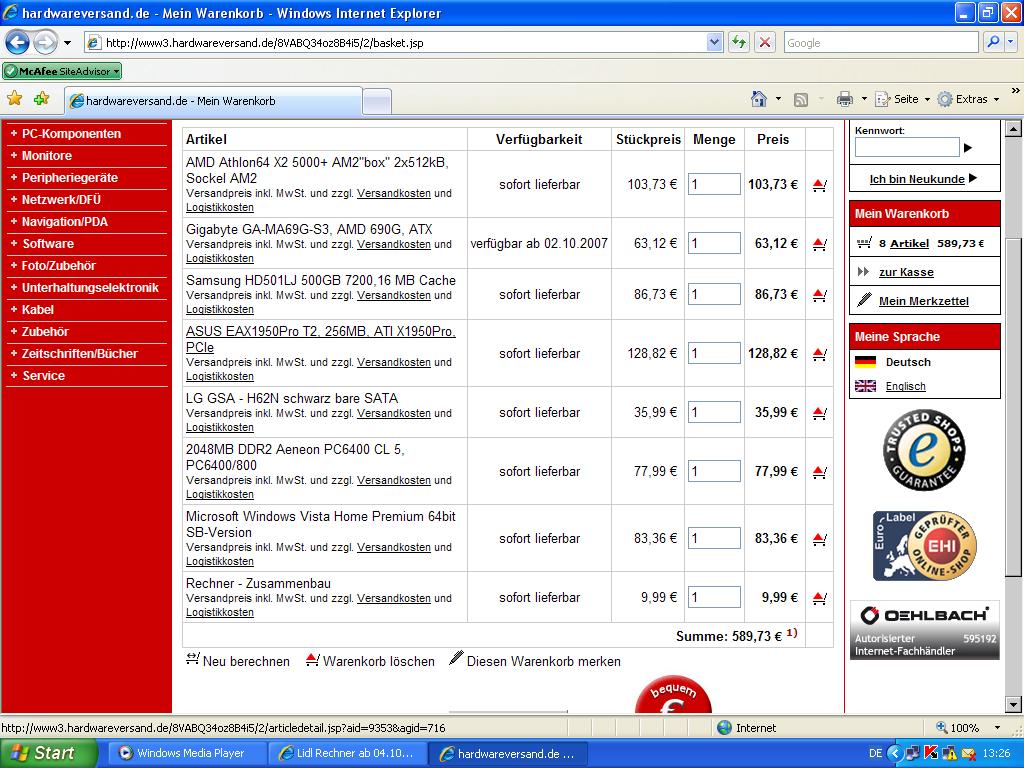Click the Trusted Shops Guarantee badge
This screenshot has width=1024, height=768.
(x=924, y=449)
